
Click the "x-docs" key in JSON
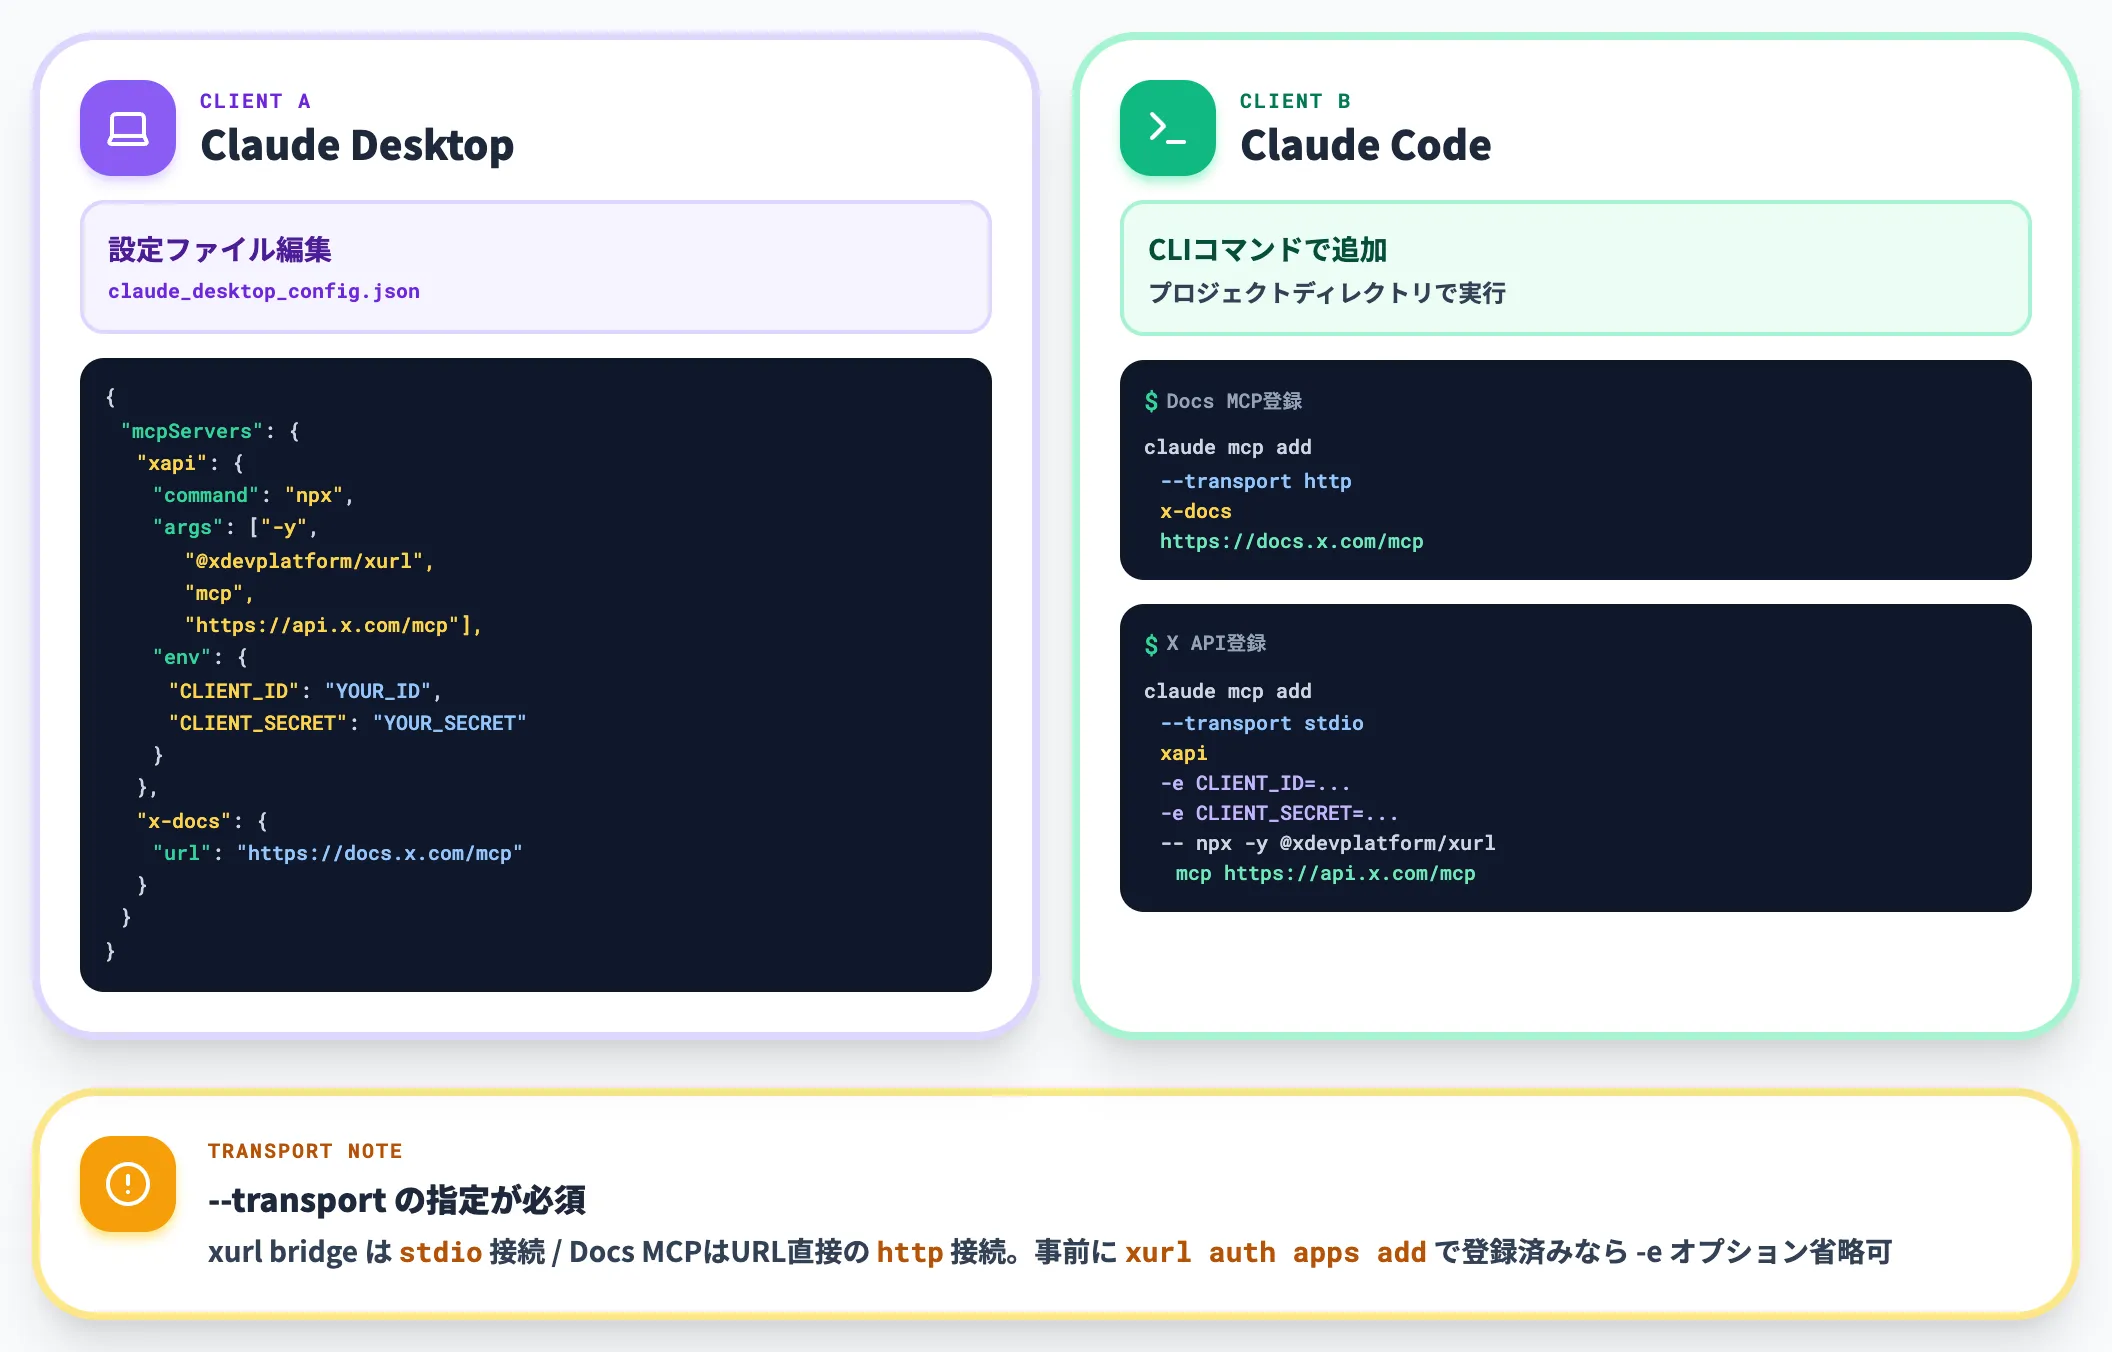click(184, 821)
